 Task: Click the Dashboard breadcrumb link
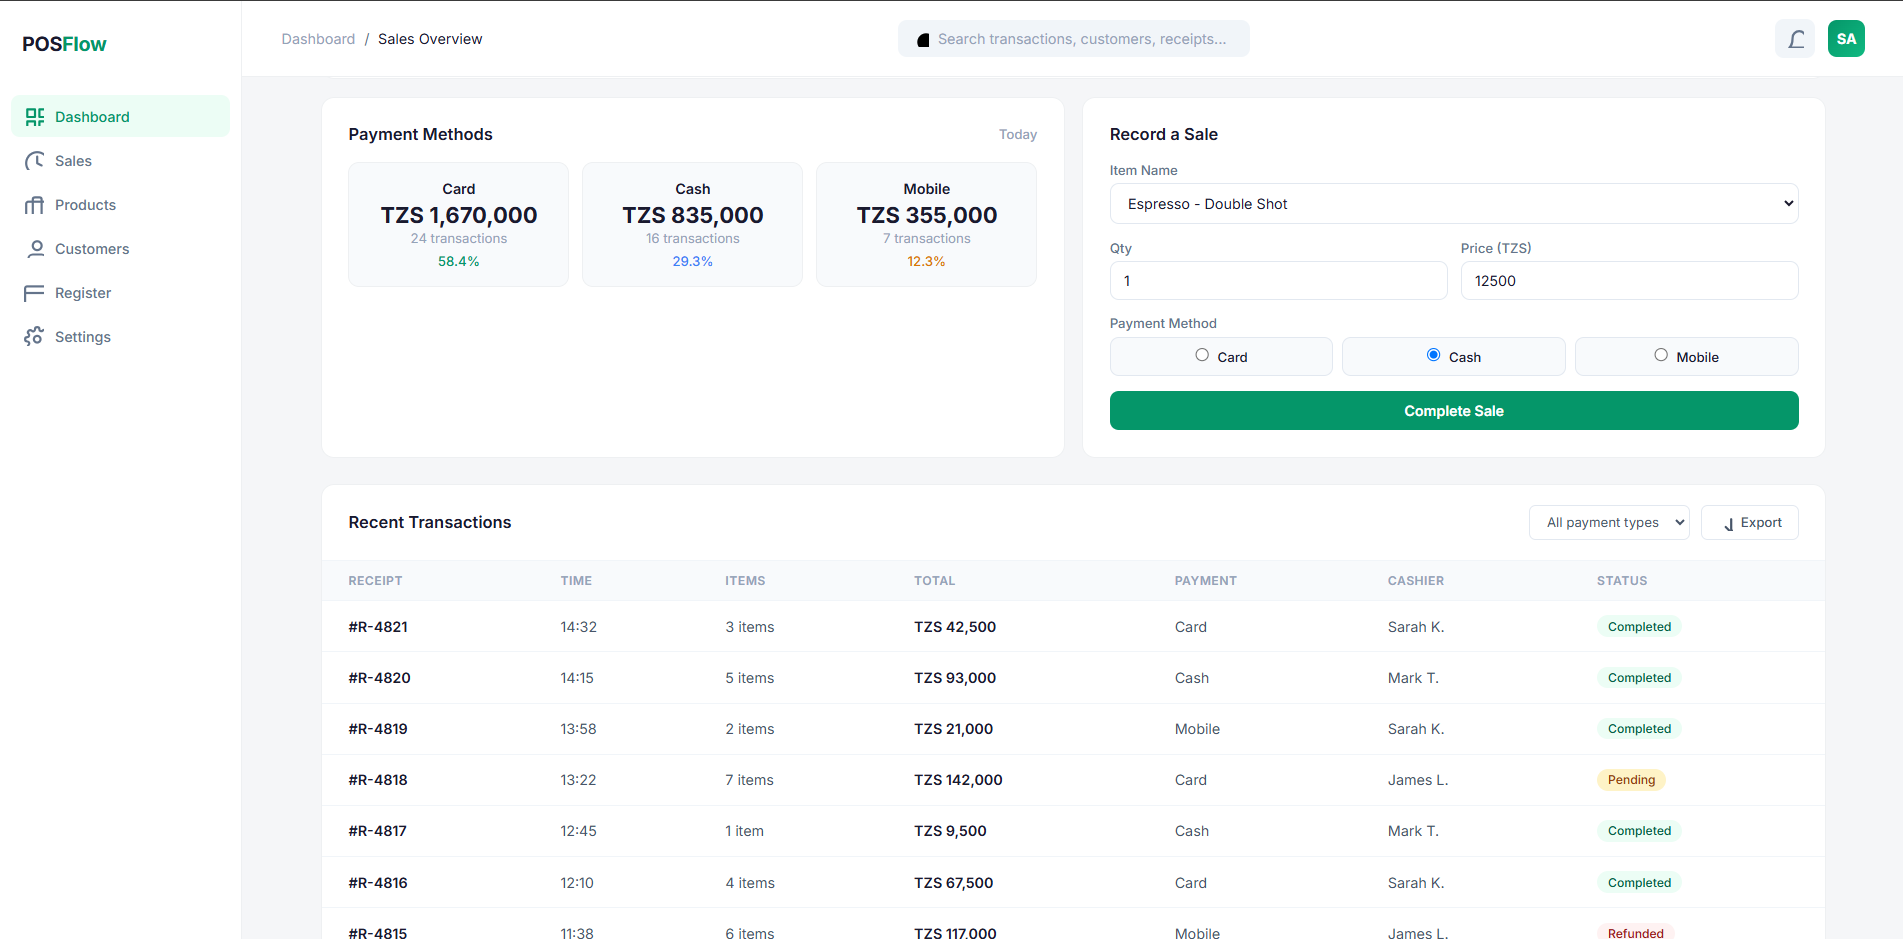click(x=318, y=39)
